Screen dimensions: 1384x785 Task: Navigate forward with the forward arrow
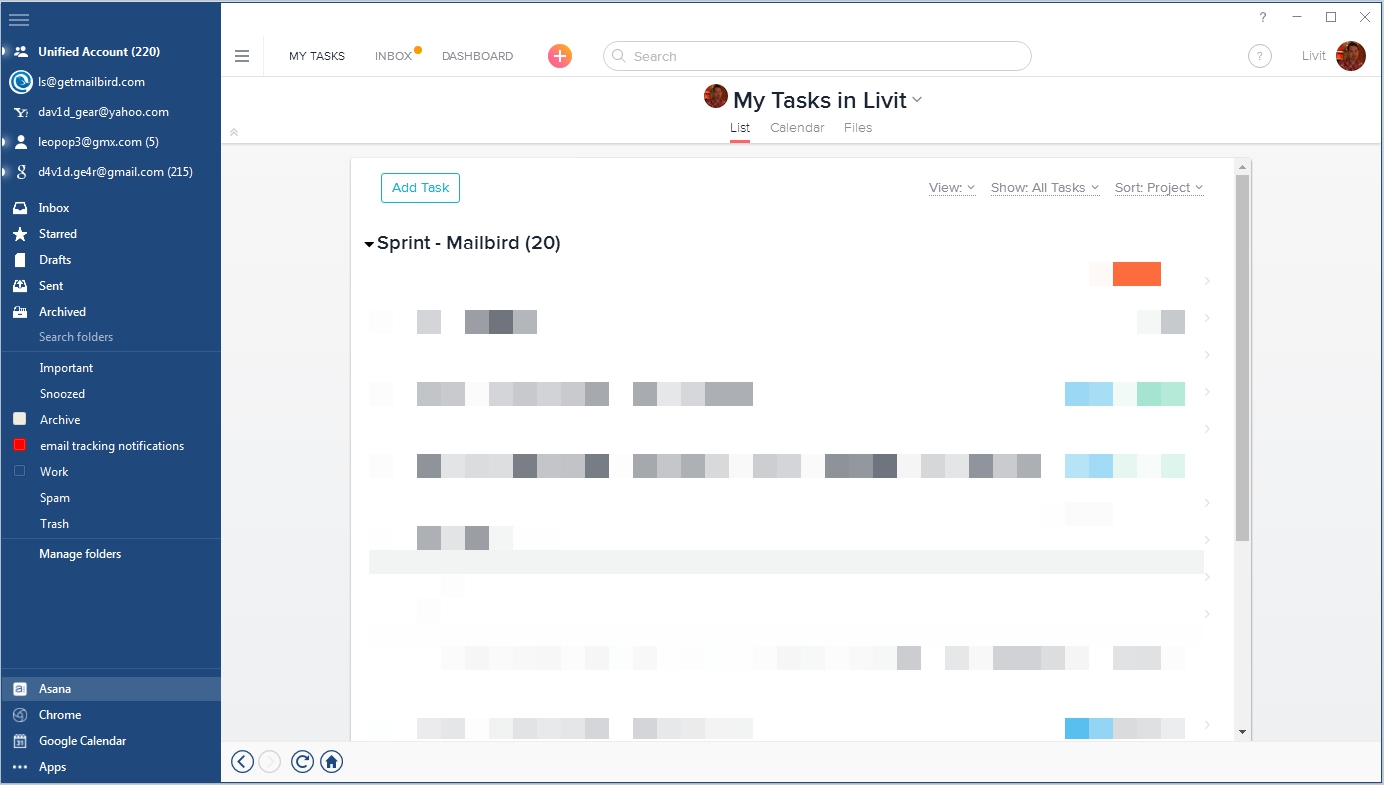(x=270, y=762)
